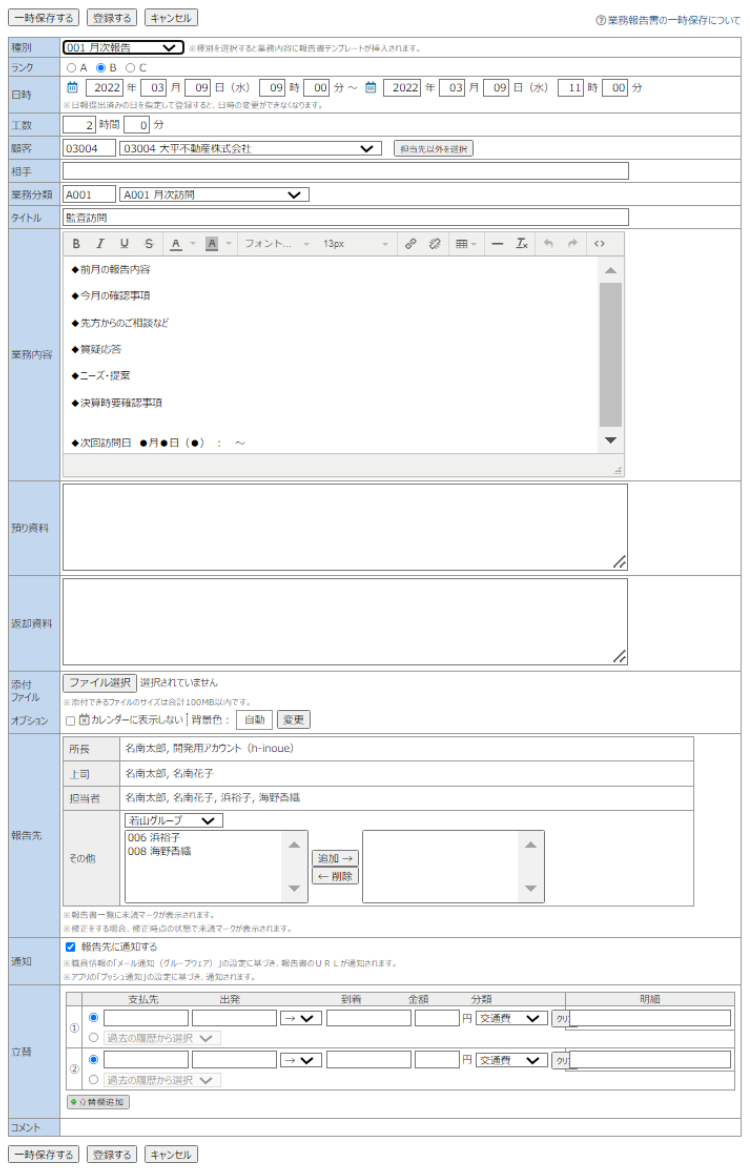Insert a horizontal line
750x1170 pixels.
click(498, 244)
